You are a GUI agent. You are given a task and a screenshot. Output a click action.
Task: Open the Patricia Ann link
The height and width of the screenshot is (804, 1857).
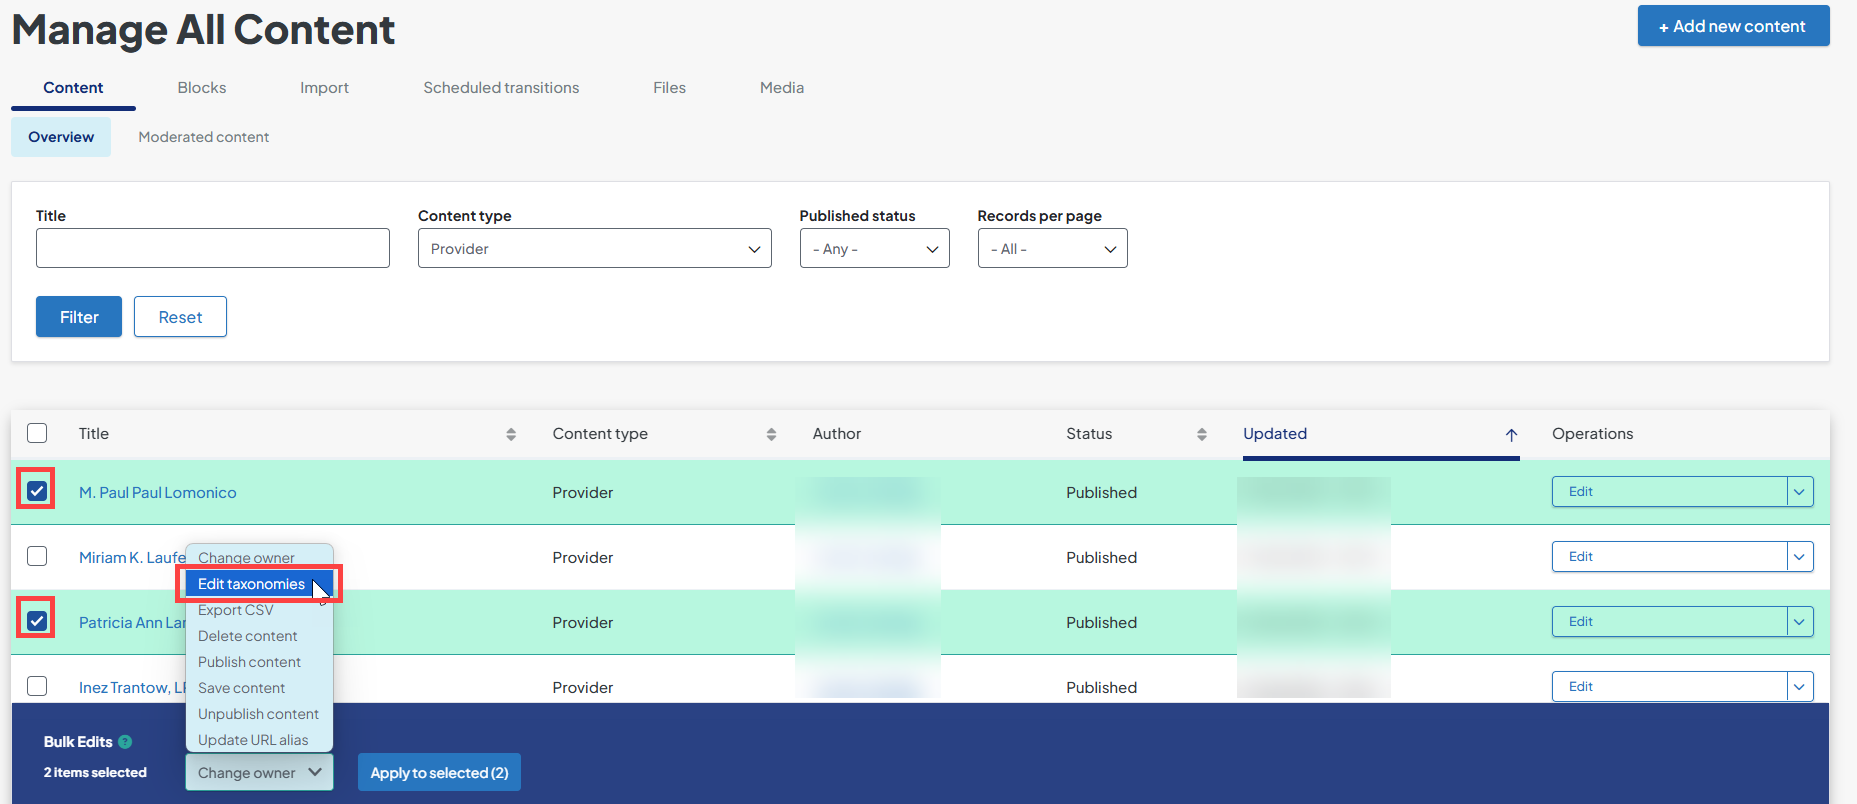coord(132,622)
